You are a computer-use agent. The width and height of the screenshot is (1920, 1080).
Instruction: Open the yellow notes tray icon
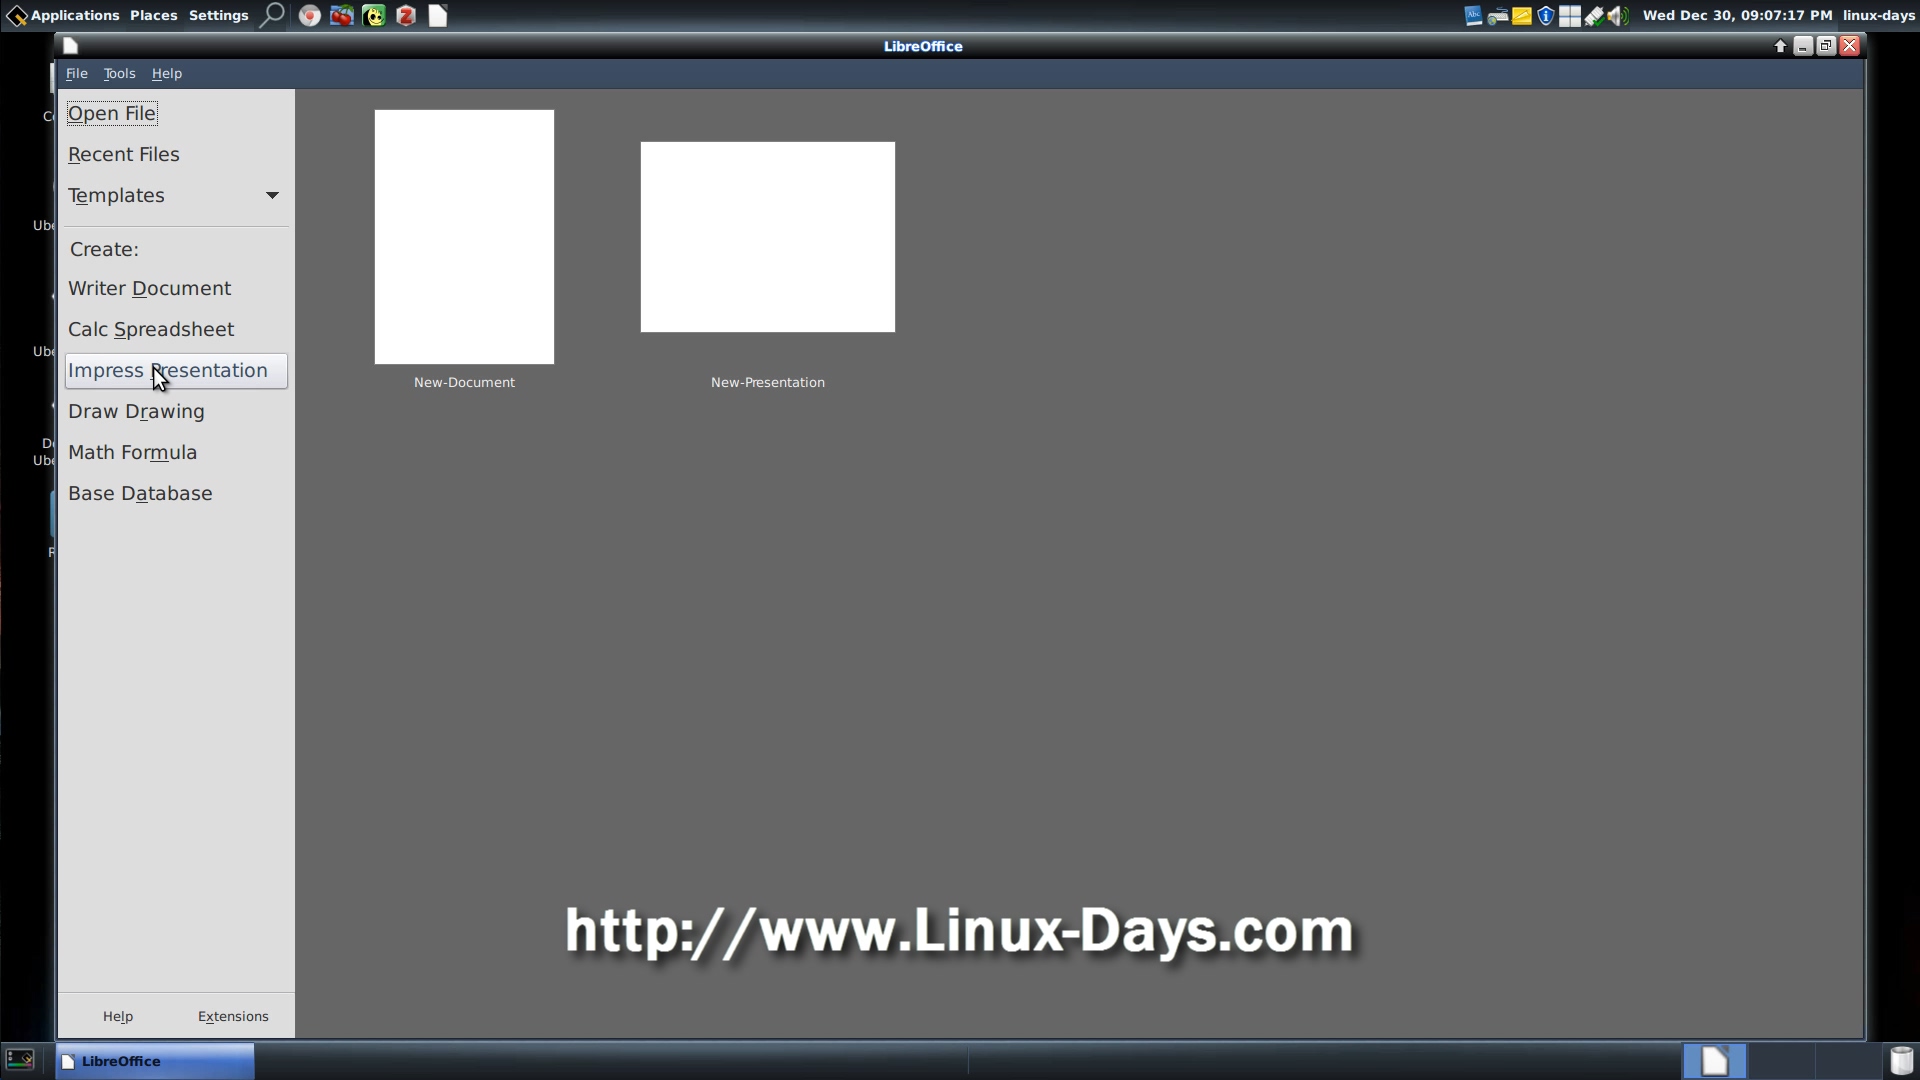pos(1521,15)
